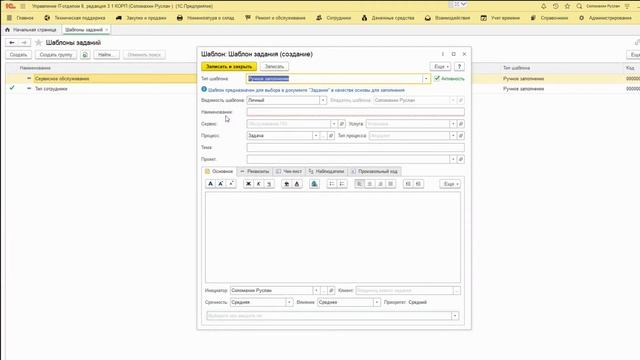Switch to the Наблюдатели tab
The image size is (640, 360).
pos(326,171)
